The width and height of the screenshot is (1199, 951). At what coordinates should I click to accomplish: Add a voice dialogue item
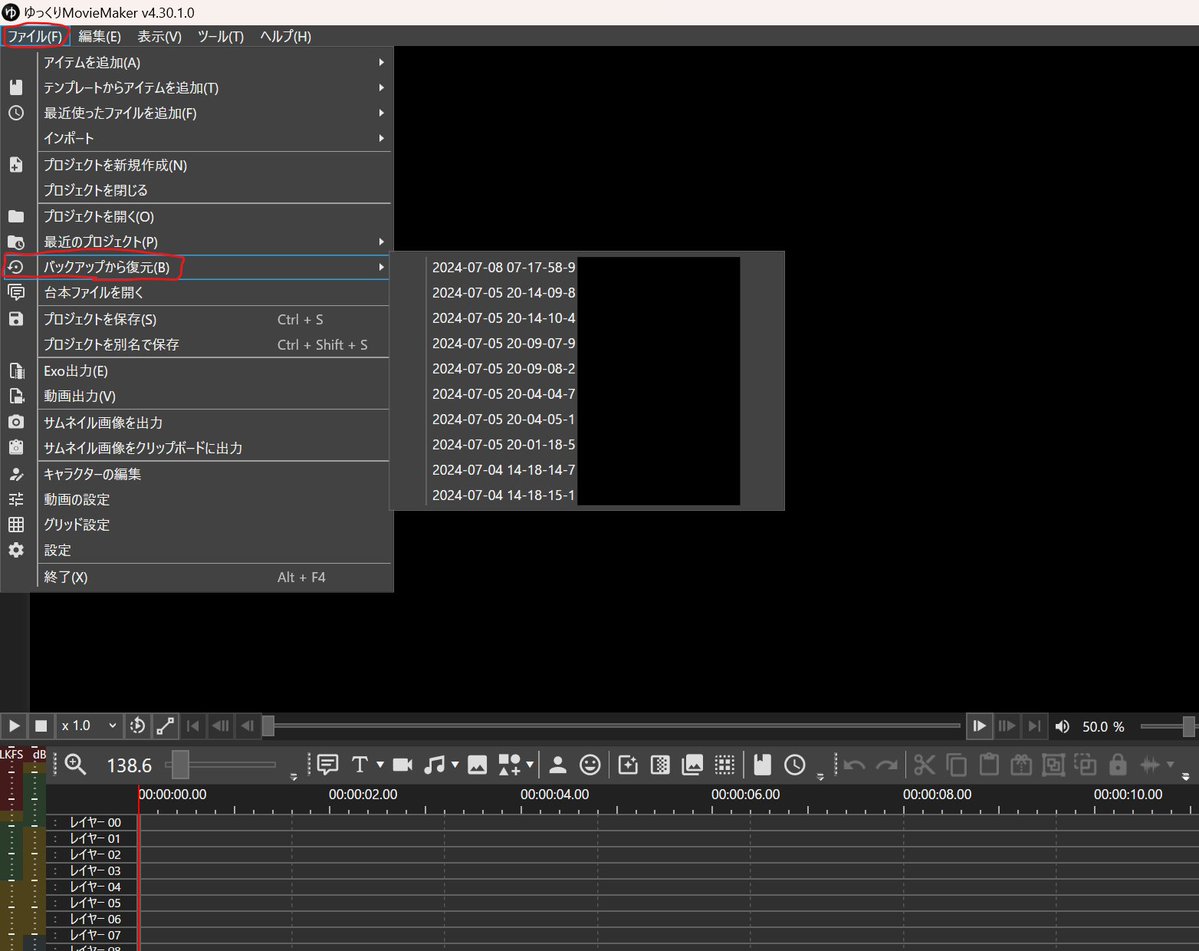point(327,764)
